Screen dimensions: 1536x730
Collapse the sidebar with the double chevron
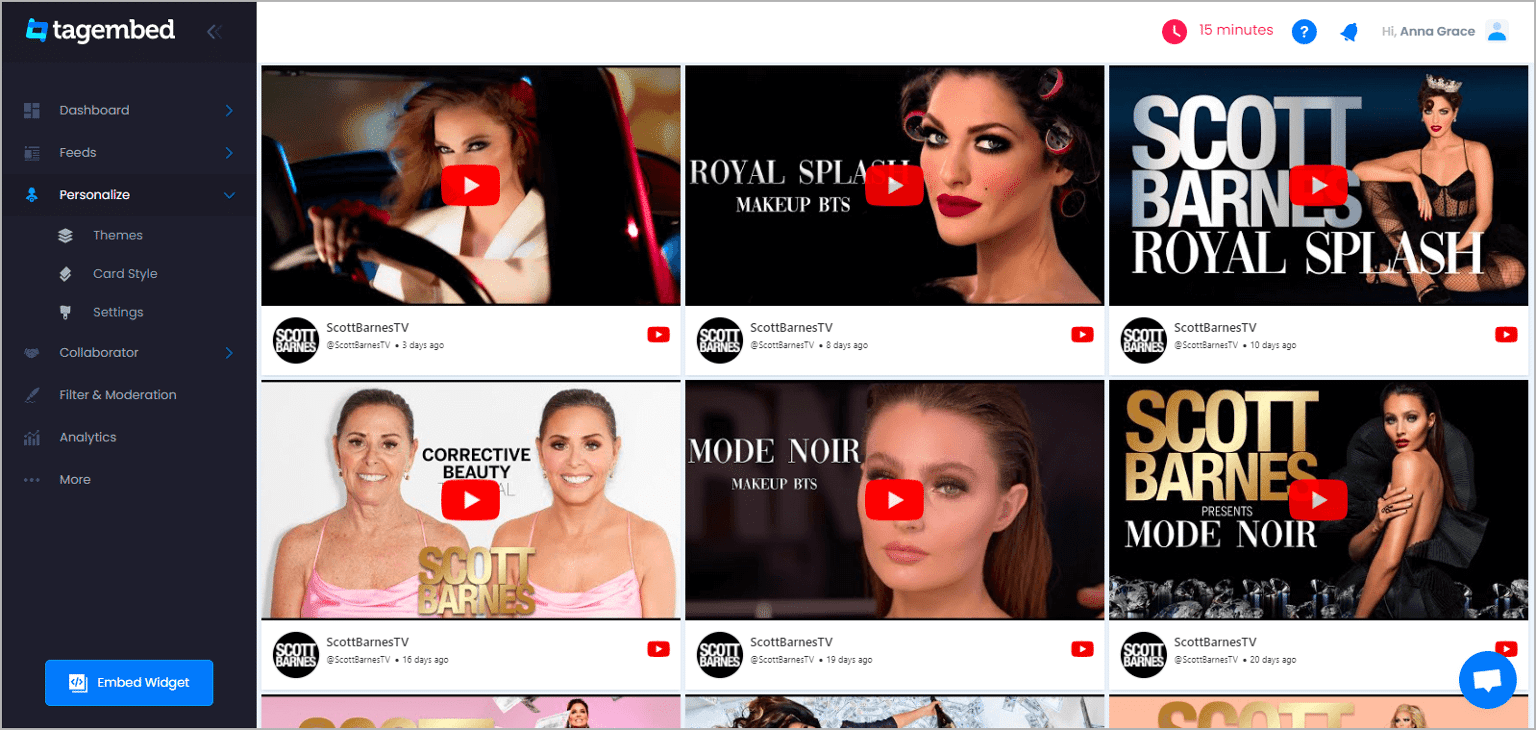point(214,31)
